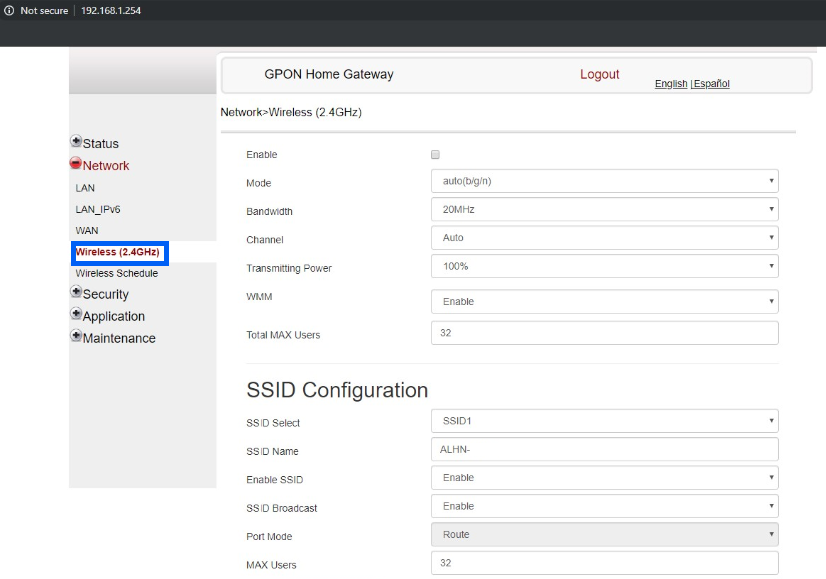This screenshot has width=826, height=579.
Task: Open the WMM dropdown
Action: click(605, 301)
